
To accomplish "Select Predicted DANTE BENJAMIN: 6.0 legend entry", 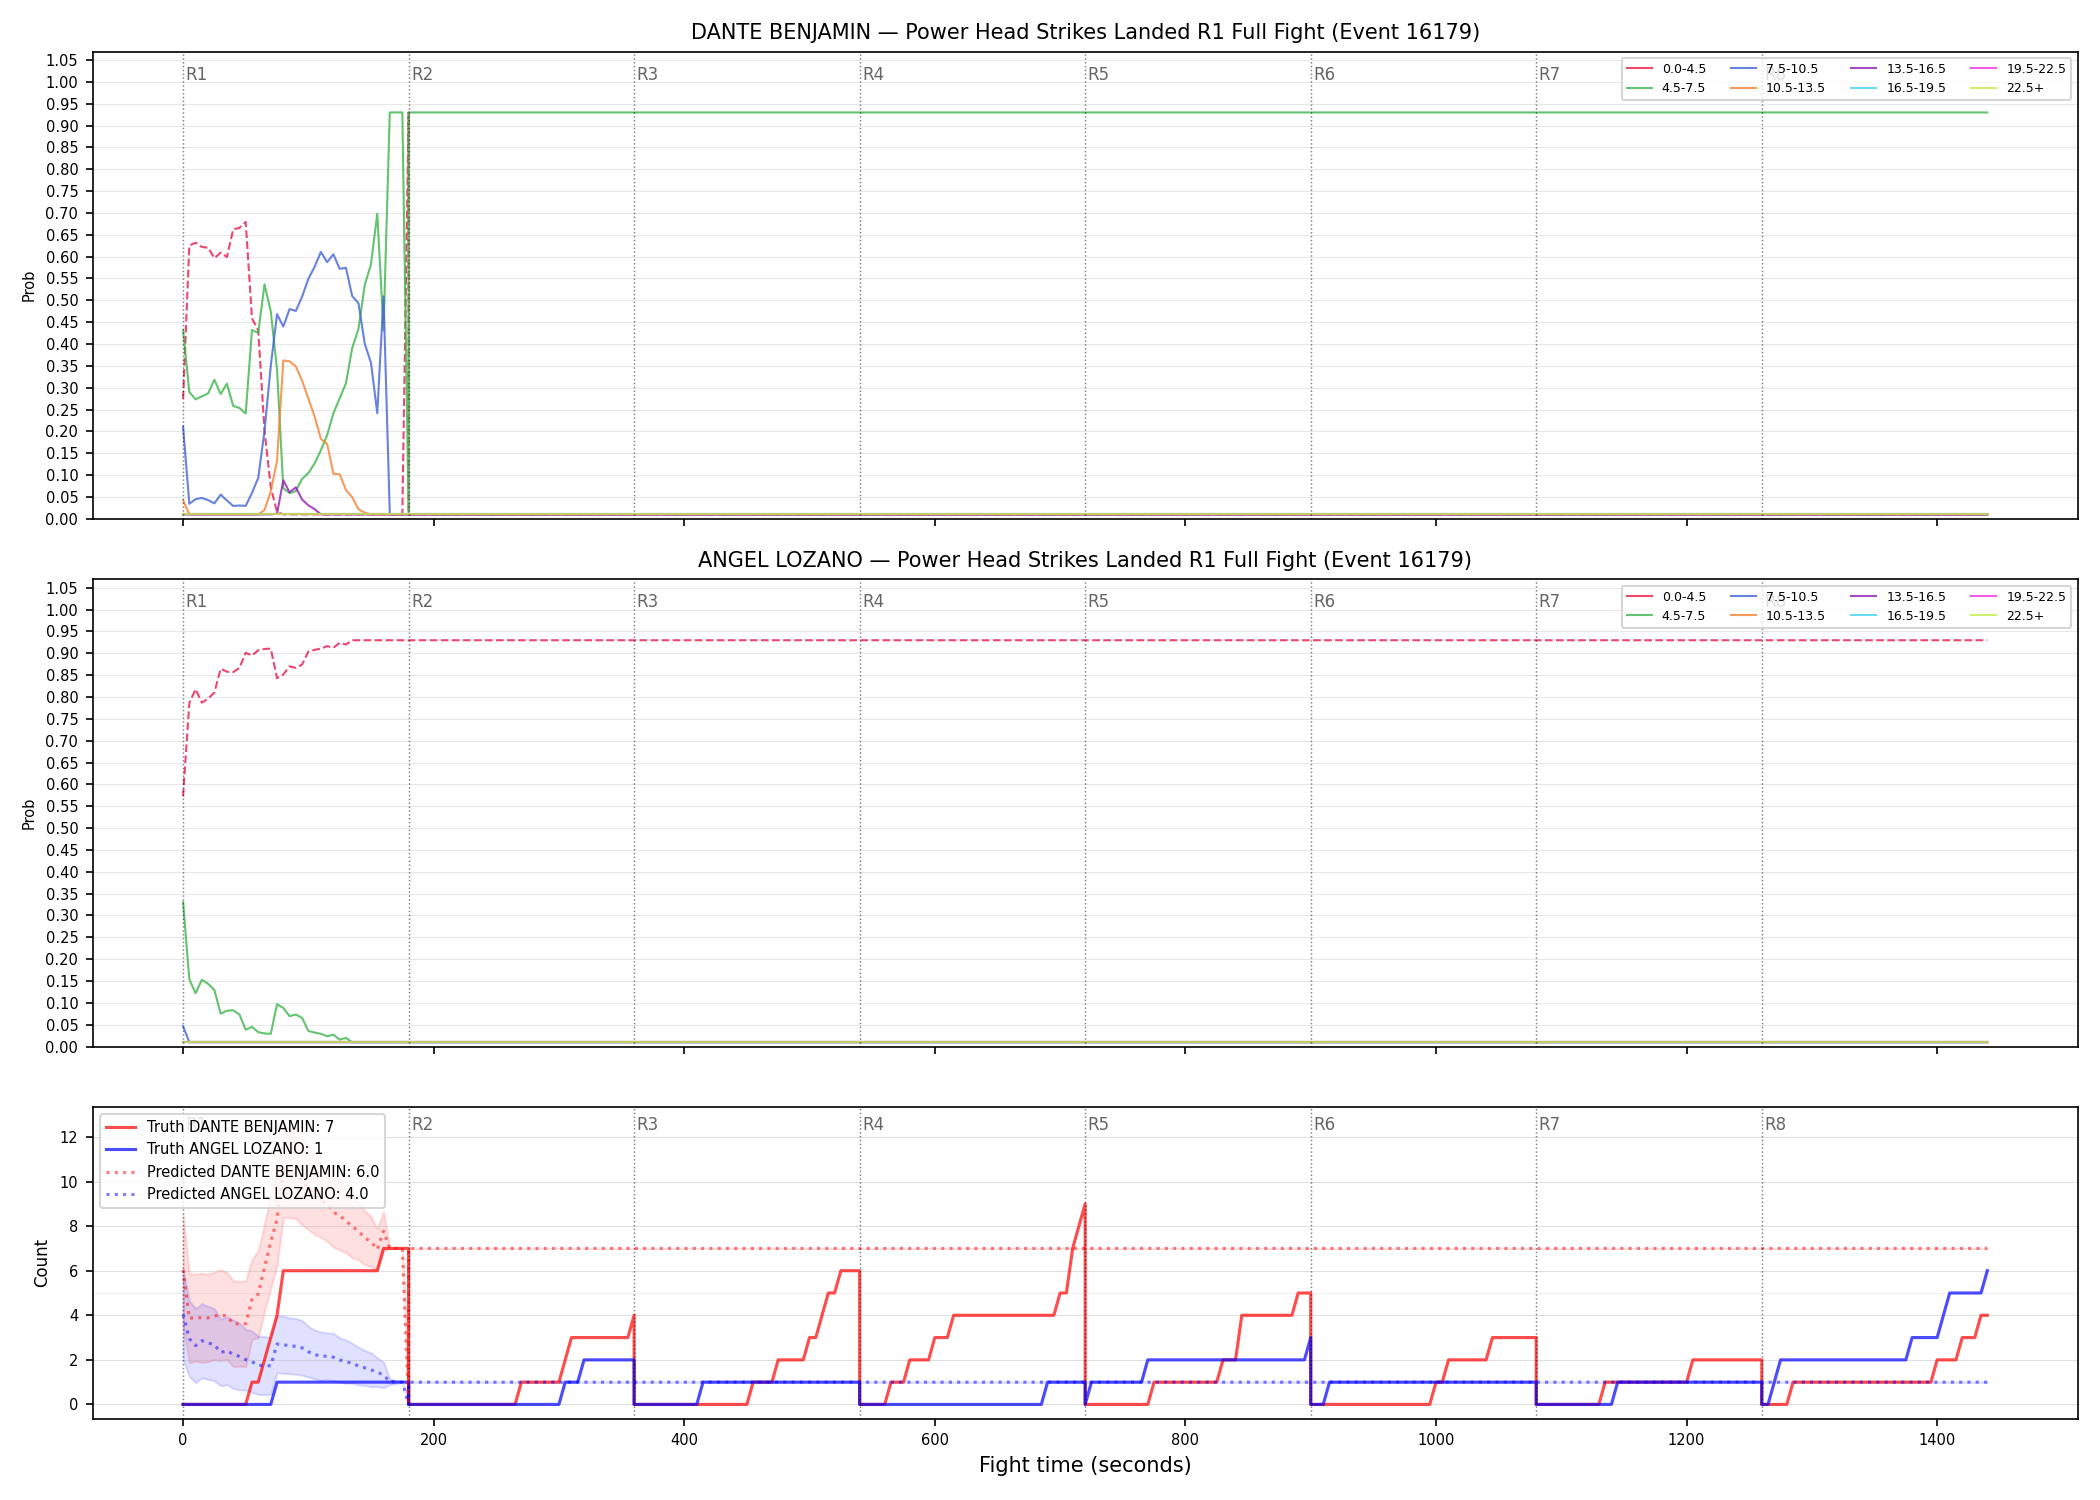I will pos(241,1172).
